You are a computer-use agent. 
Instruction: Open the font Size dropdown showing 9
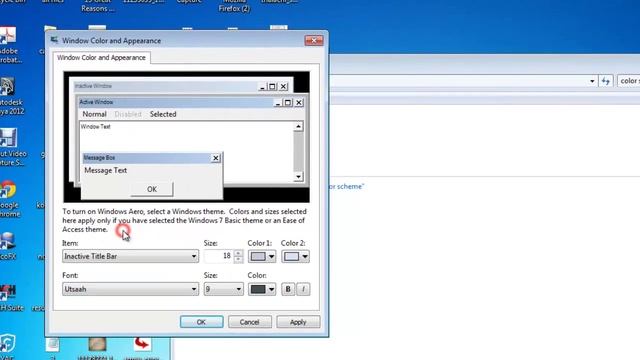(223, 289)
